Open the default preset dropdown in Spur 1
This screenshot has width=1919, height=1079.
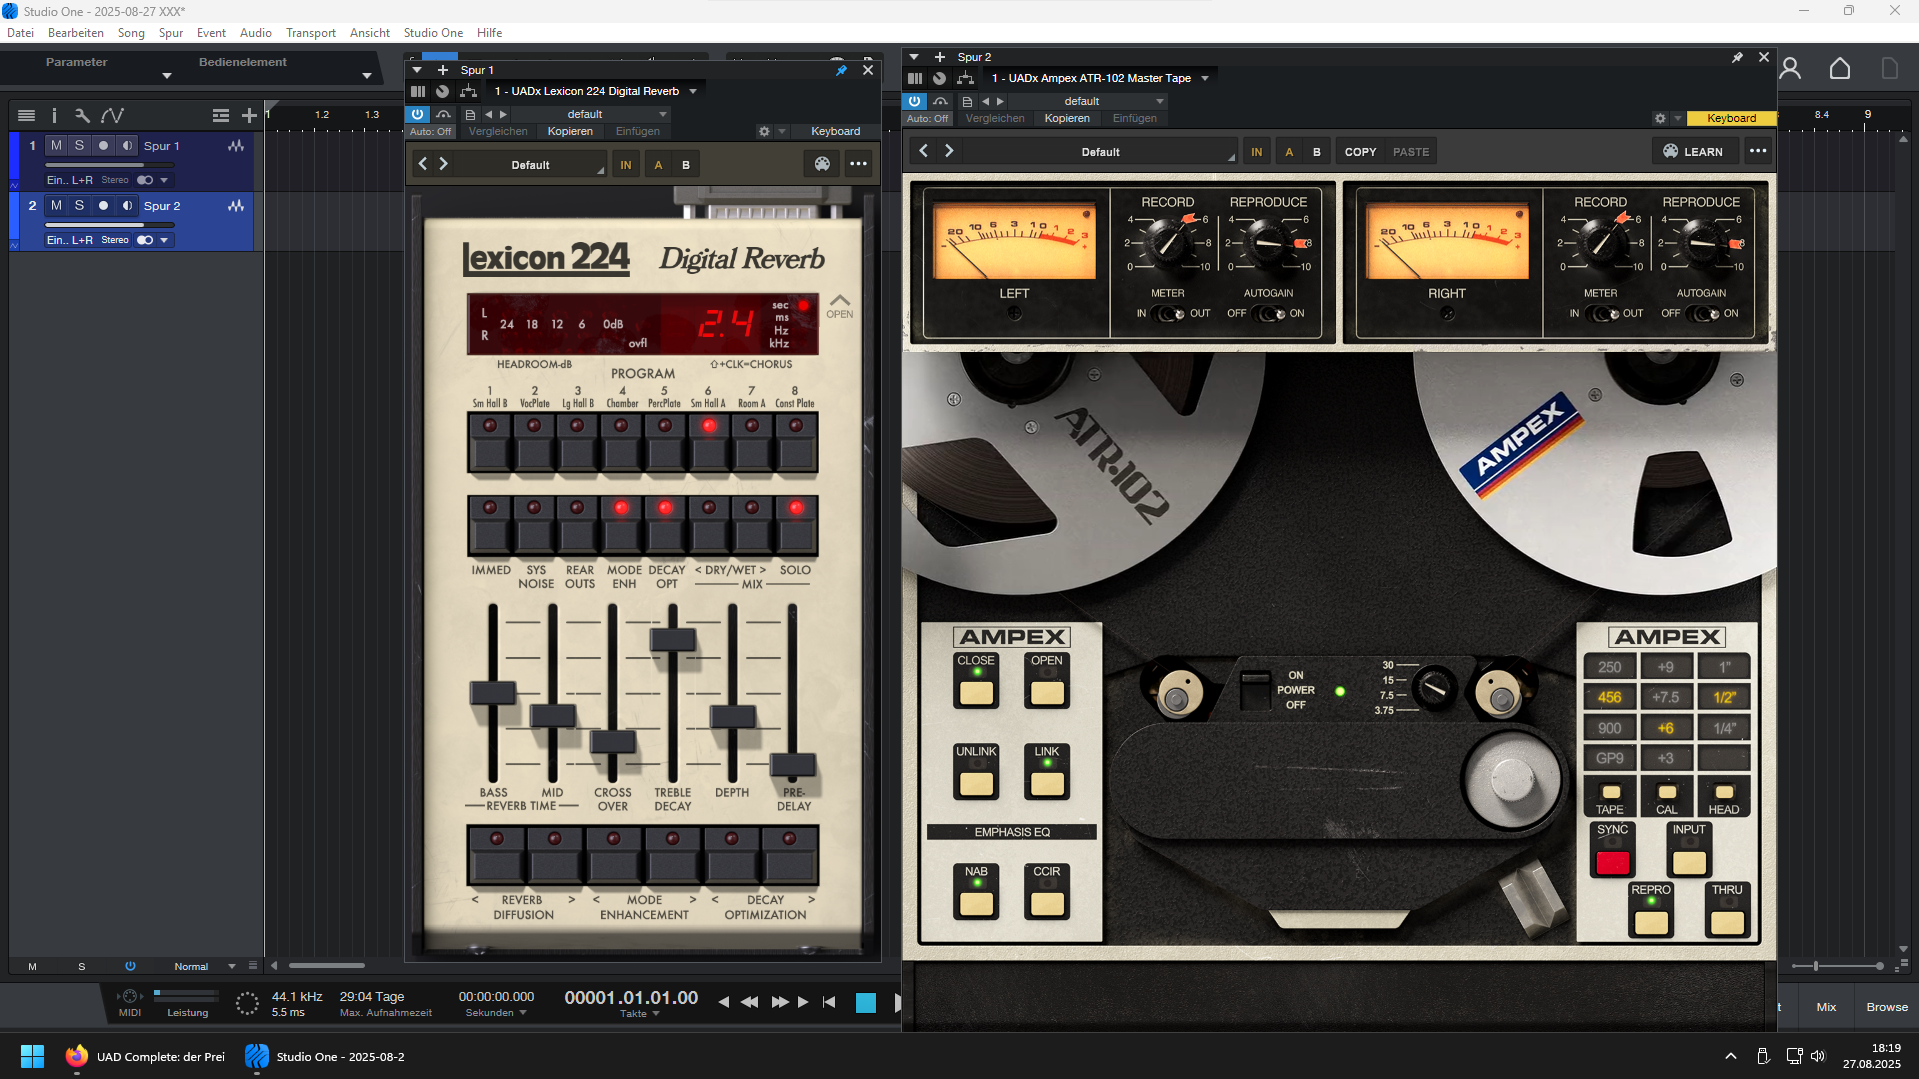(592, 114)
